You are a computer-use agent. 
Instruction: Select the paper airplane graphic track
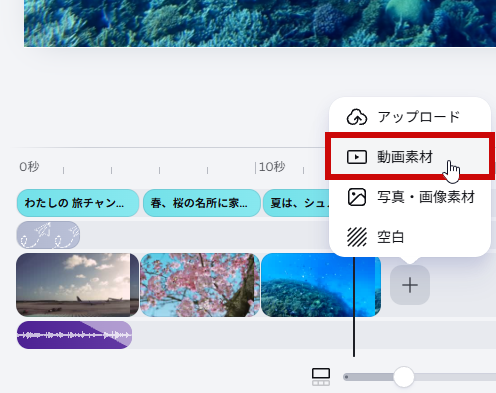(48, 235)
